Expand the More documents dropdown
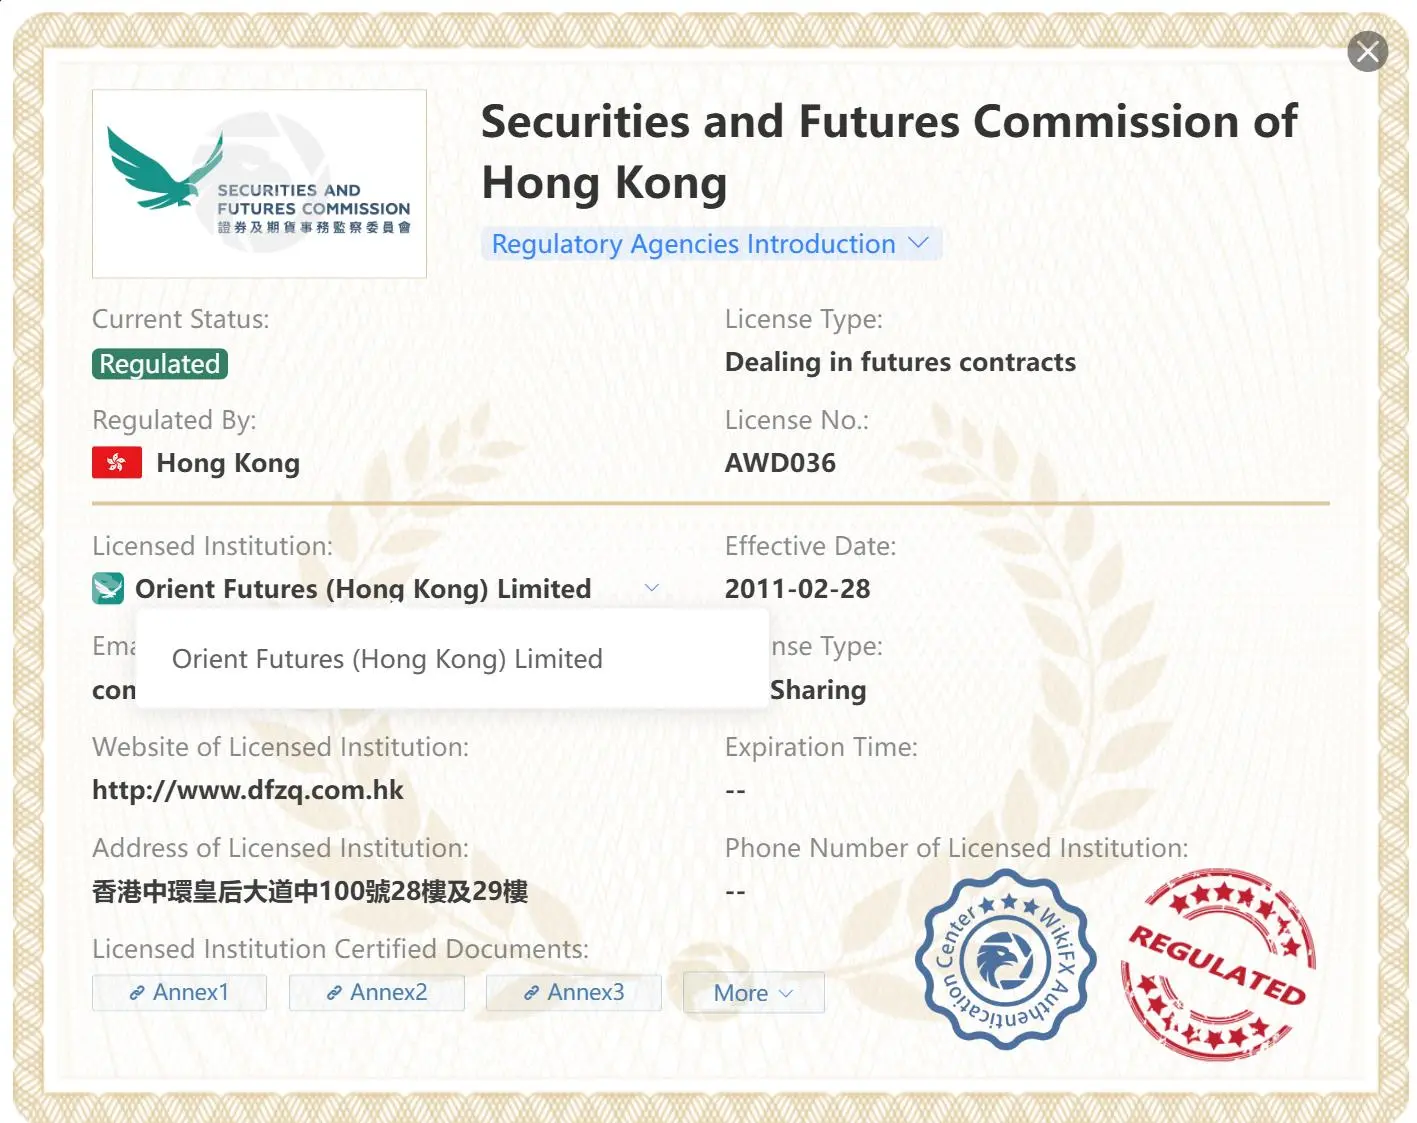 [753, 993]
